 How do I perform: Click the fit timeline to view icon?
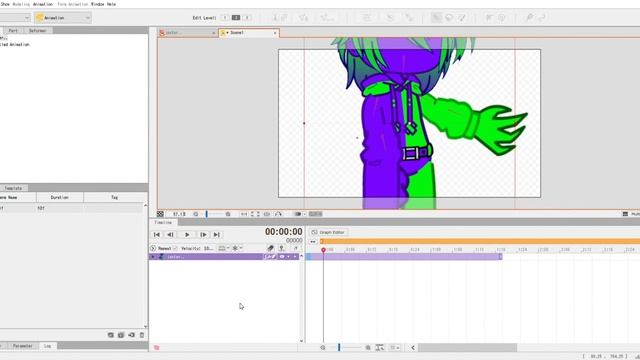click(380, 348)
